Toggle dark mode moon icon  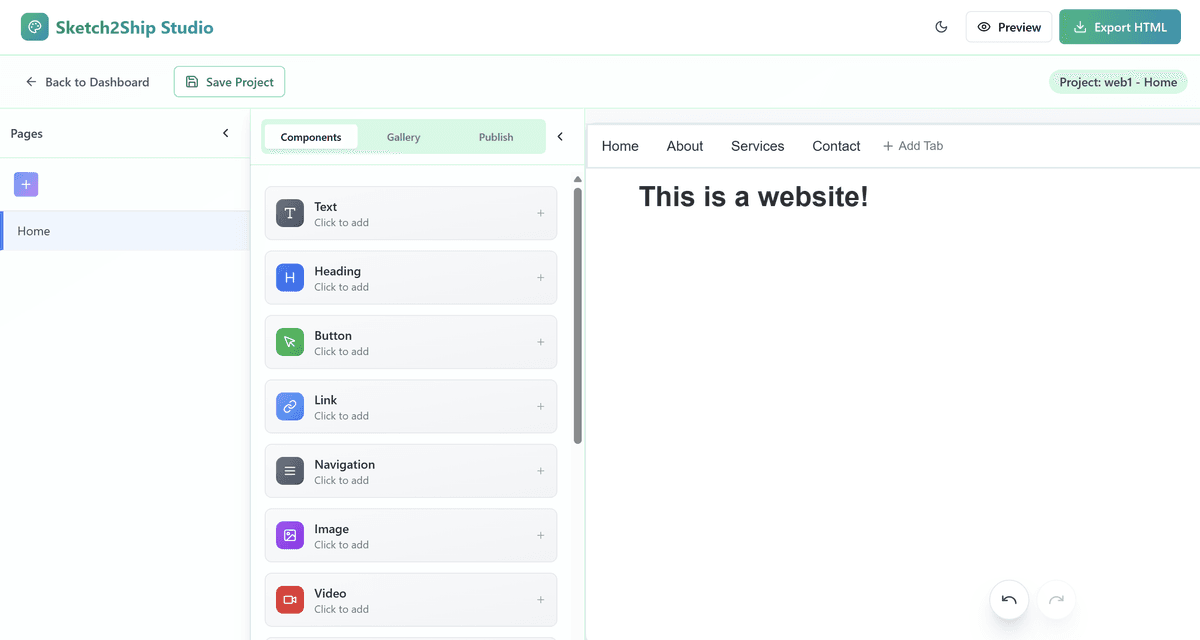(941, 27)
